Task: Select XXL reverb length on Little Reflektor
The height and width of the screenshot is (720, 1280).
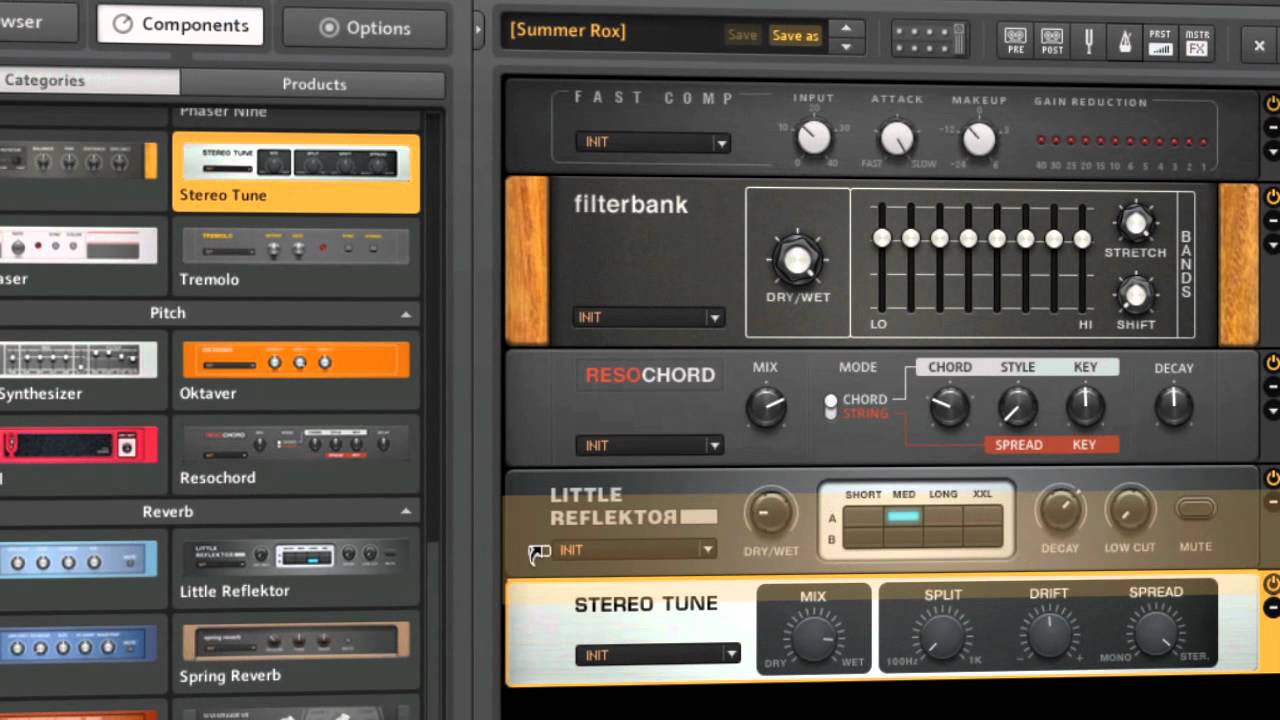Action: coord(982,518)
